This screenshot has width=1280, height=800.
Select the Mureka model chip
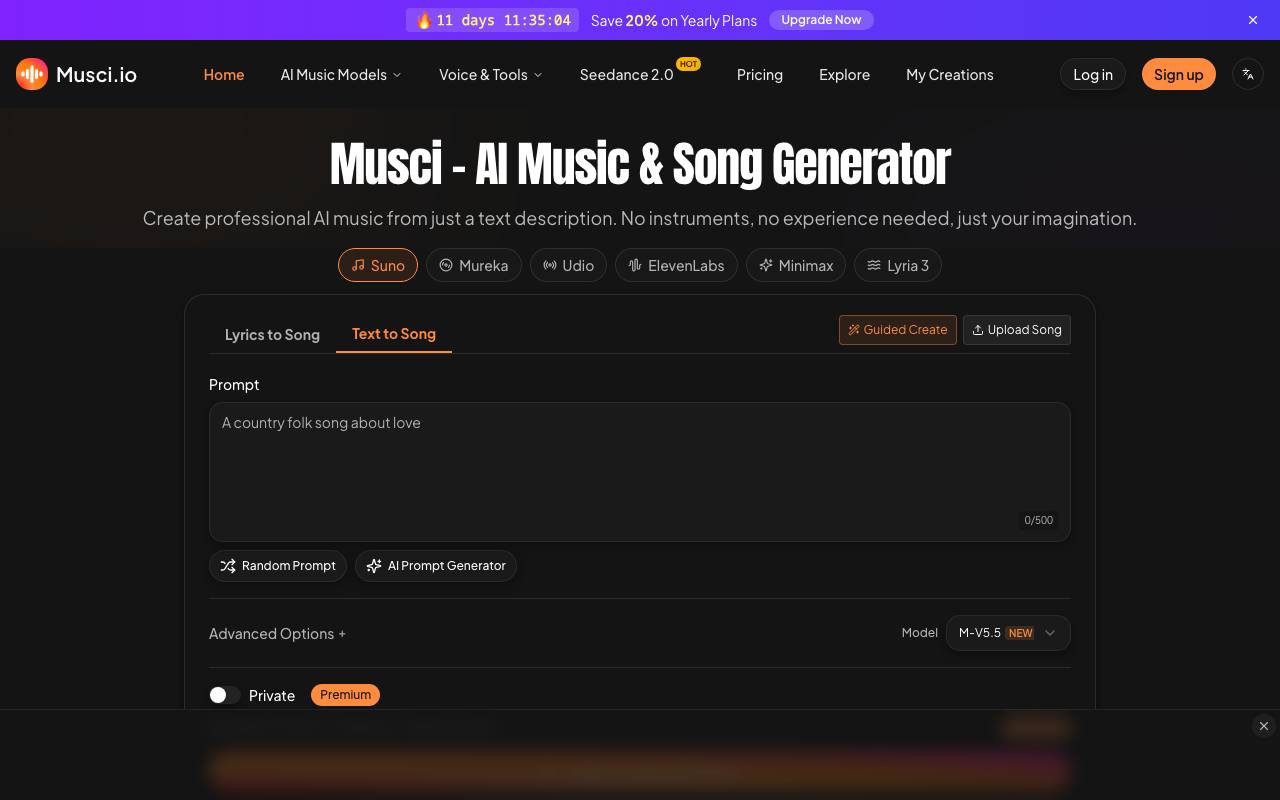474,265
